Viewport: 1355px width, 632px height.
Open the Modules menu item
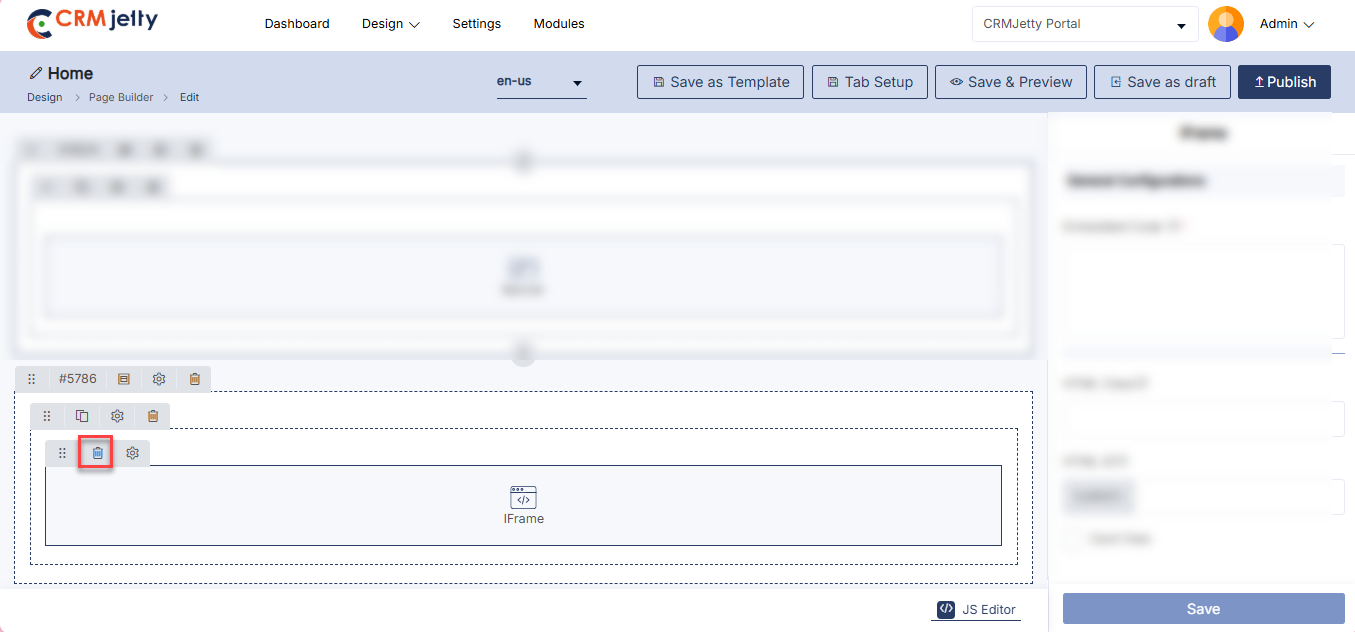coord(559,24)
